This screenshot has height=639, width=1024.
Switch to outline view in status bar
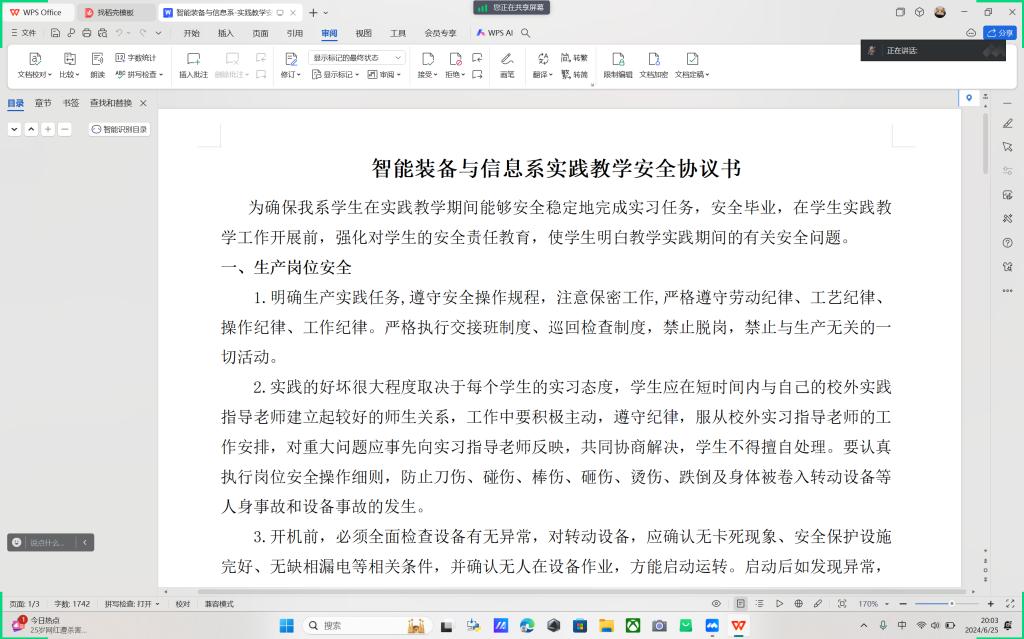tap(760, 604)
